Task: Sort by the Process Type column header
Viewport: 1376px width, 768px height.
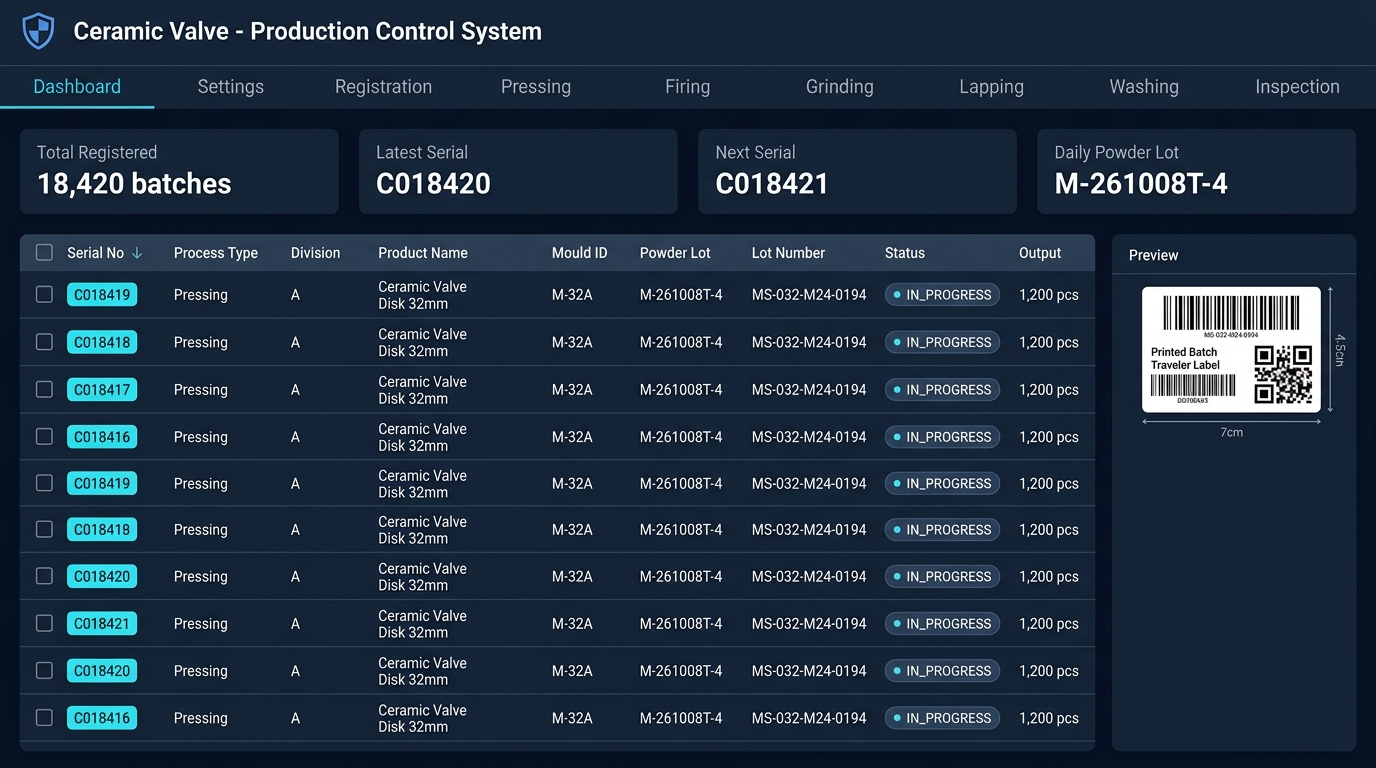Action: (216, 253)
